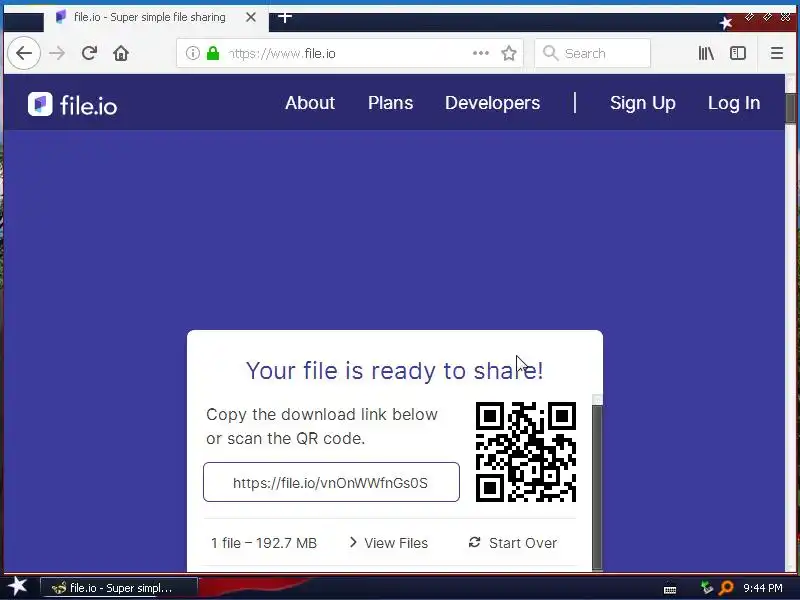This screenshot has height=600, width=800.
Task: Click the keyboard tray icon
Action: 670,589
